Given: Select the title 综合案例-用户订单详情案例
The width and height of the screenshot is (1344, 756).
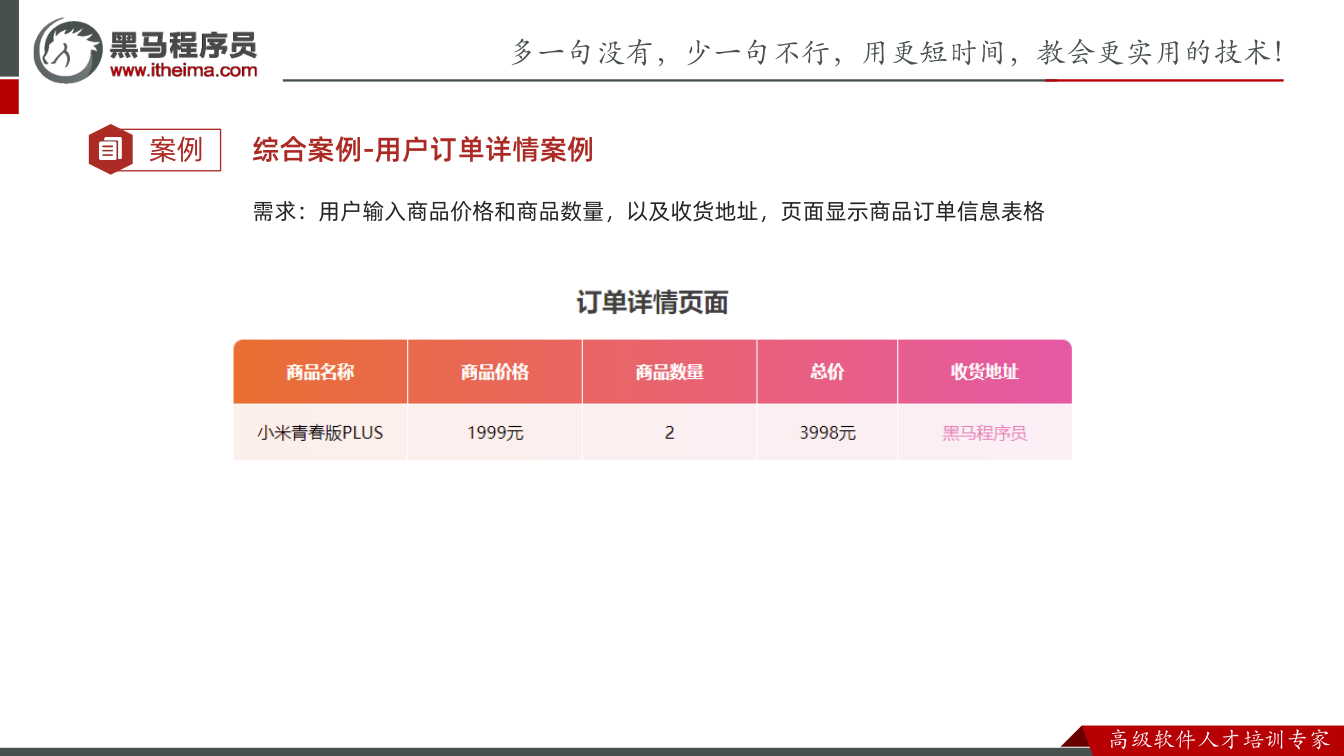Looking at the screenshot, I should coord(423,150).
